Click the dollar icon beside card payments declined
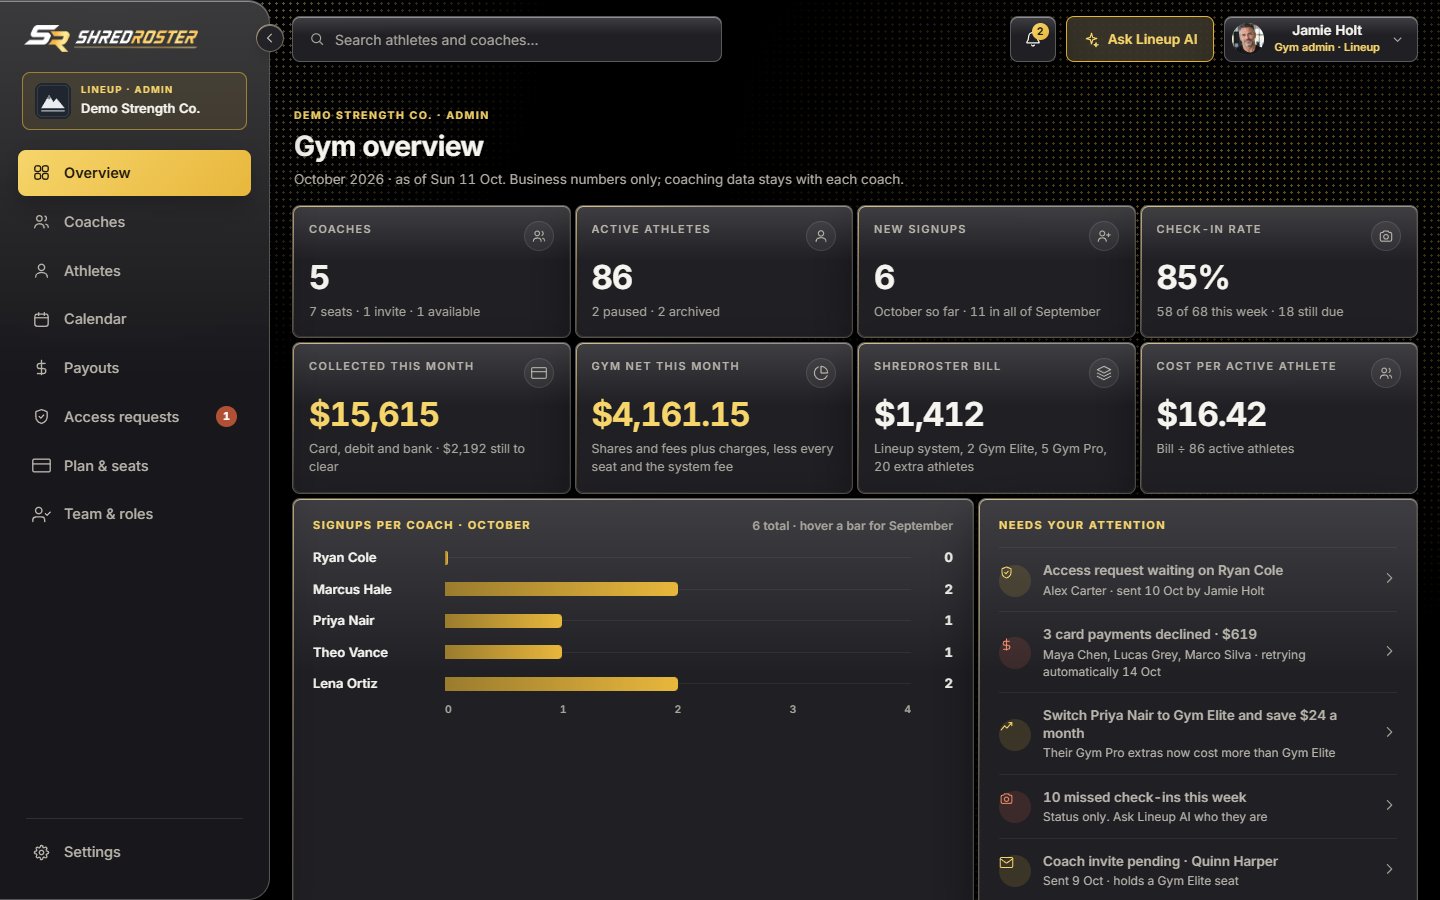1440x900 pixels. tap(1015, 652)
